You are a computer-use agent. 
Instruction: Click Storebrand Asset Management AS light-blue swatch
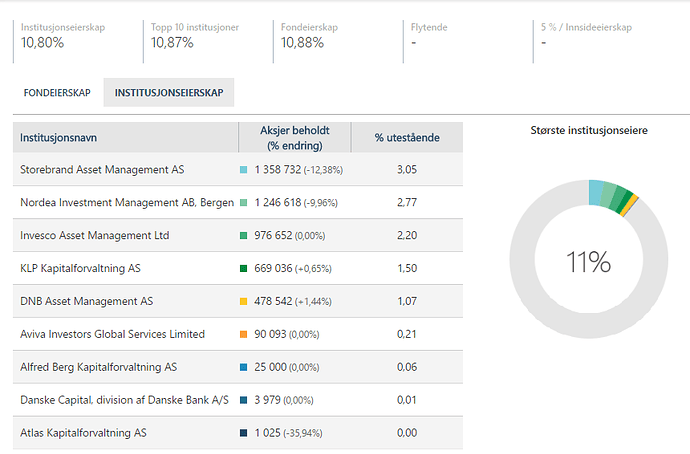pos(243,170)
